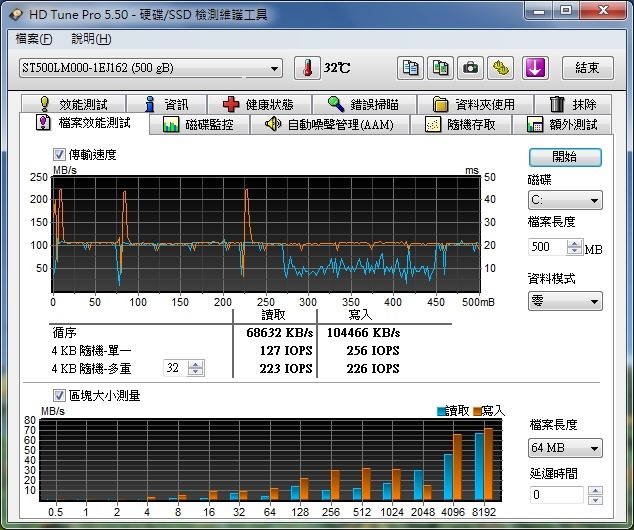Open the 資料夾使用 folder usage tab
Viewport: 634px width, 530px height.
click(475, 104)
